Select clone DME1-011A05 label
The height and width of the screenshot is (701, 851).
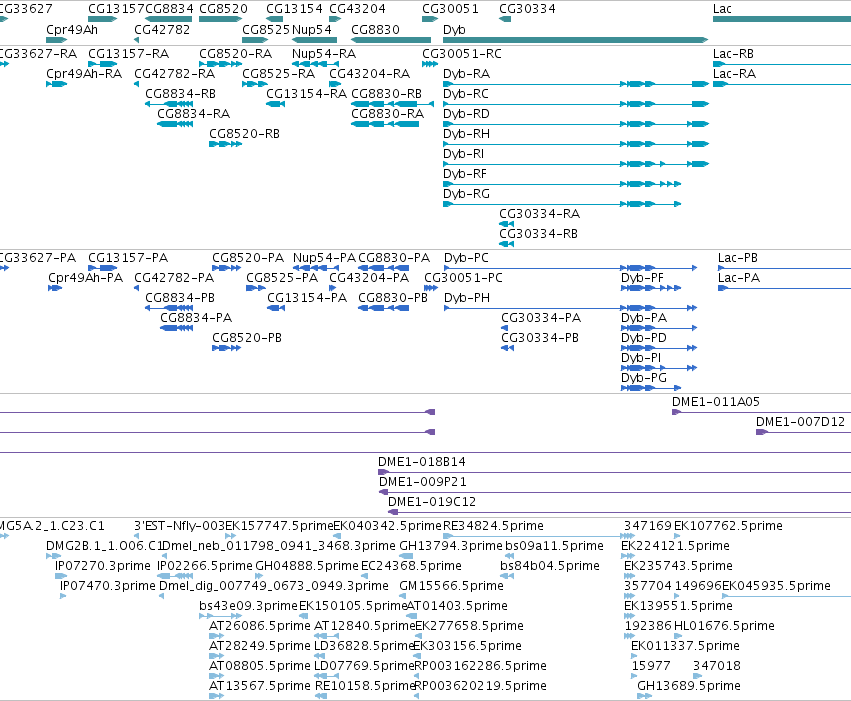pos(716,402)
